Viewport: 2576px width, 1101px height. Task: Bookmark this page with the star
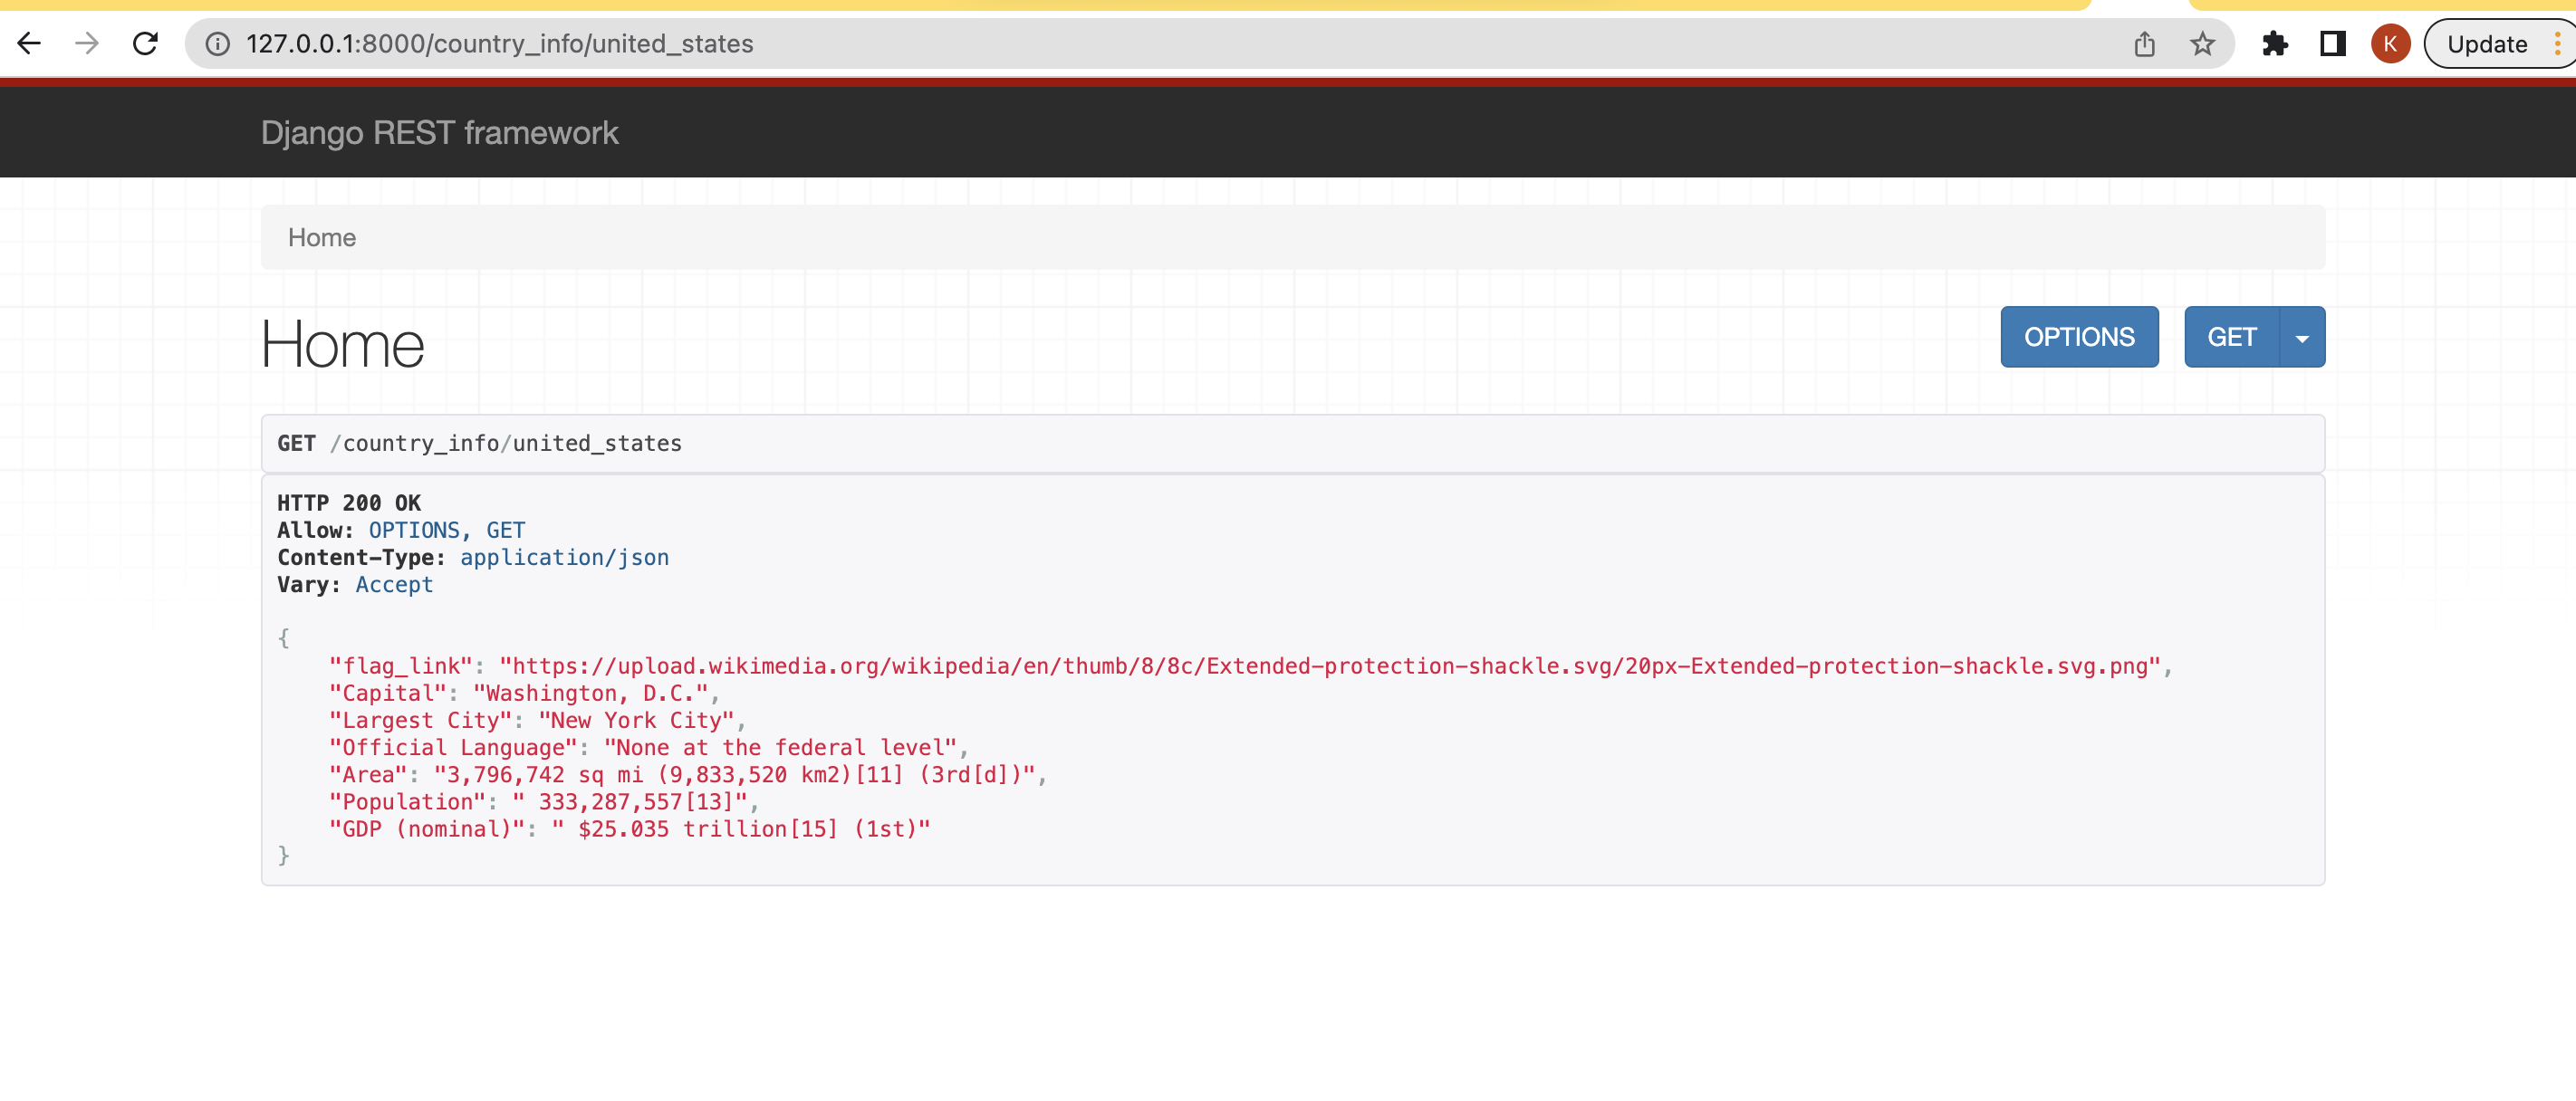click(2202, 44)
